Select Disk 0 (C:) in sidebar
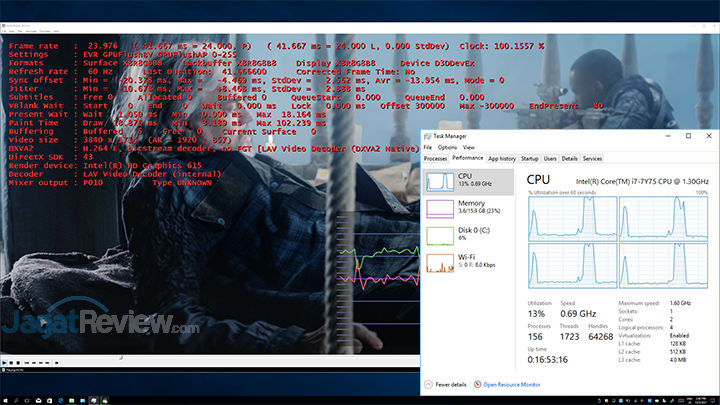720x405 pixels. click(468, 235)
